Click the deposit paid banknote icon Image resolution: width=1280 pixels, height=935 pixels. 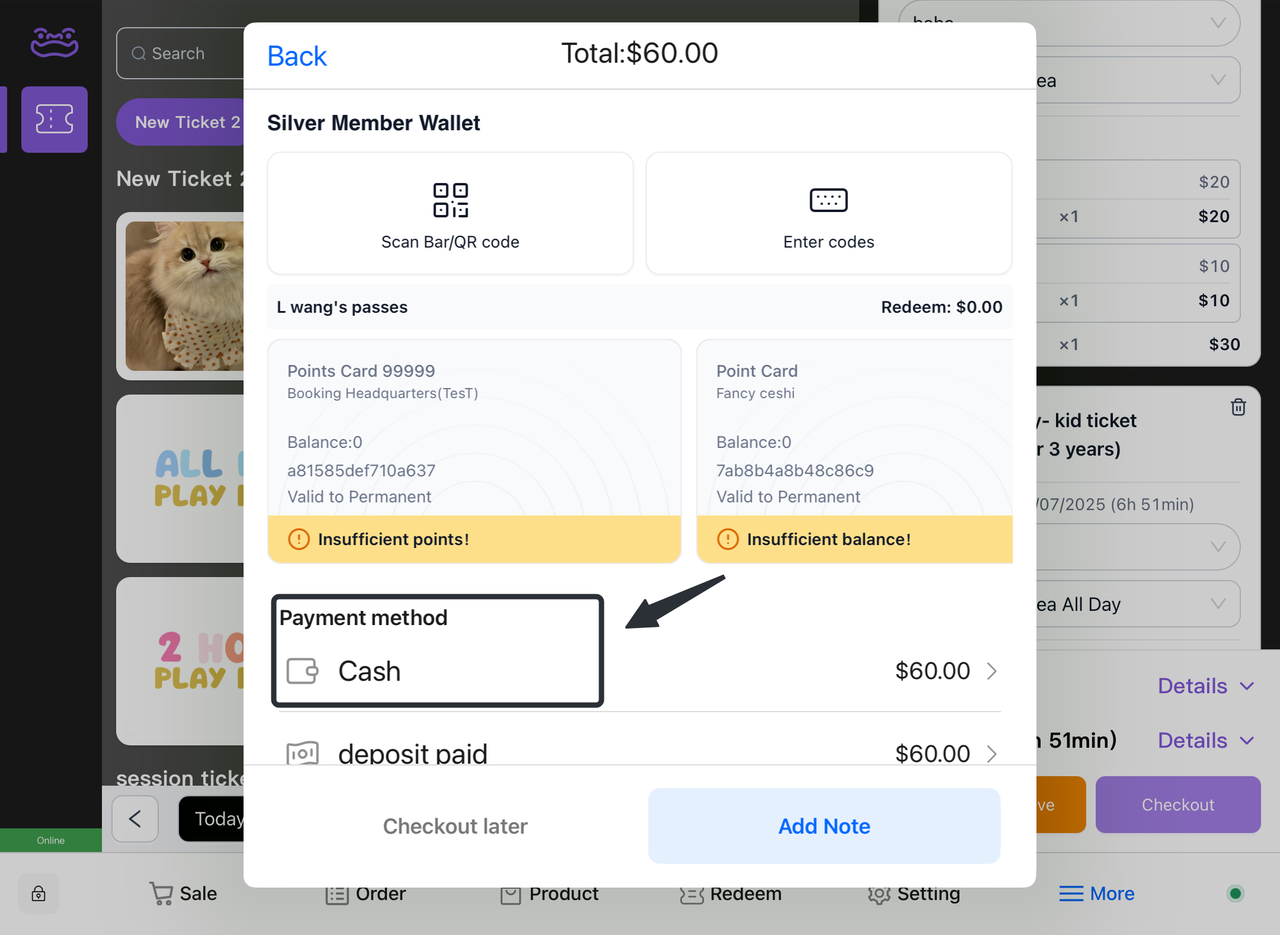pos(302,754)
